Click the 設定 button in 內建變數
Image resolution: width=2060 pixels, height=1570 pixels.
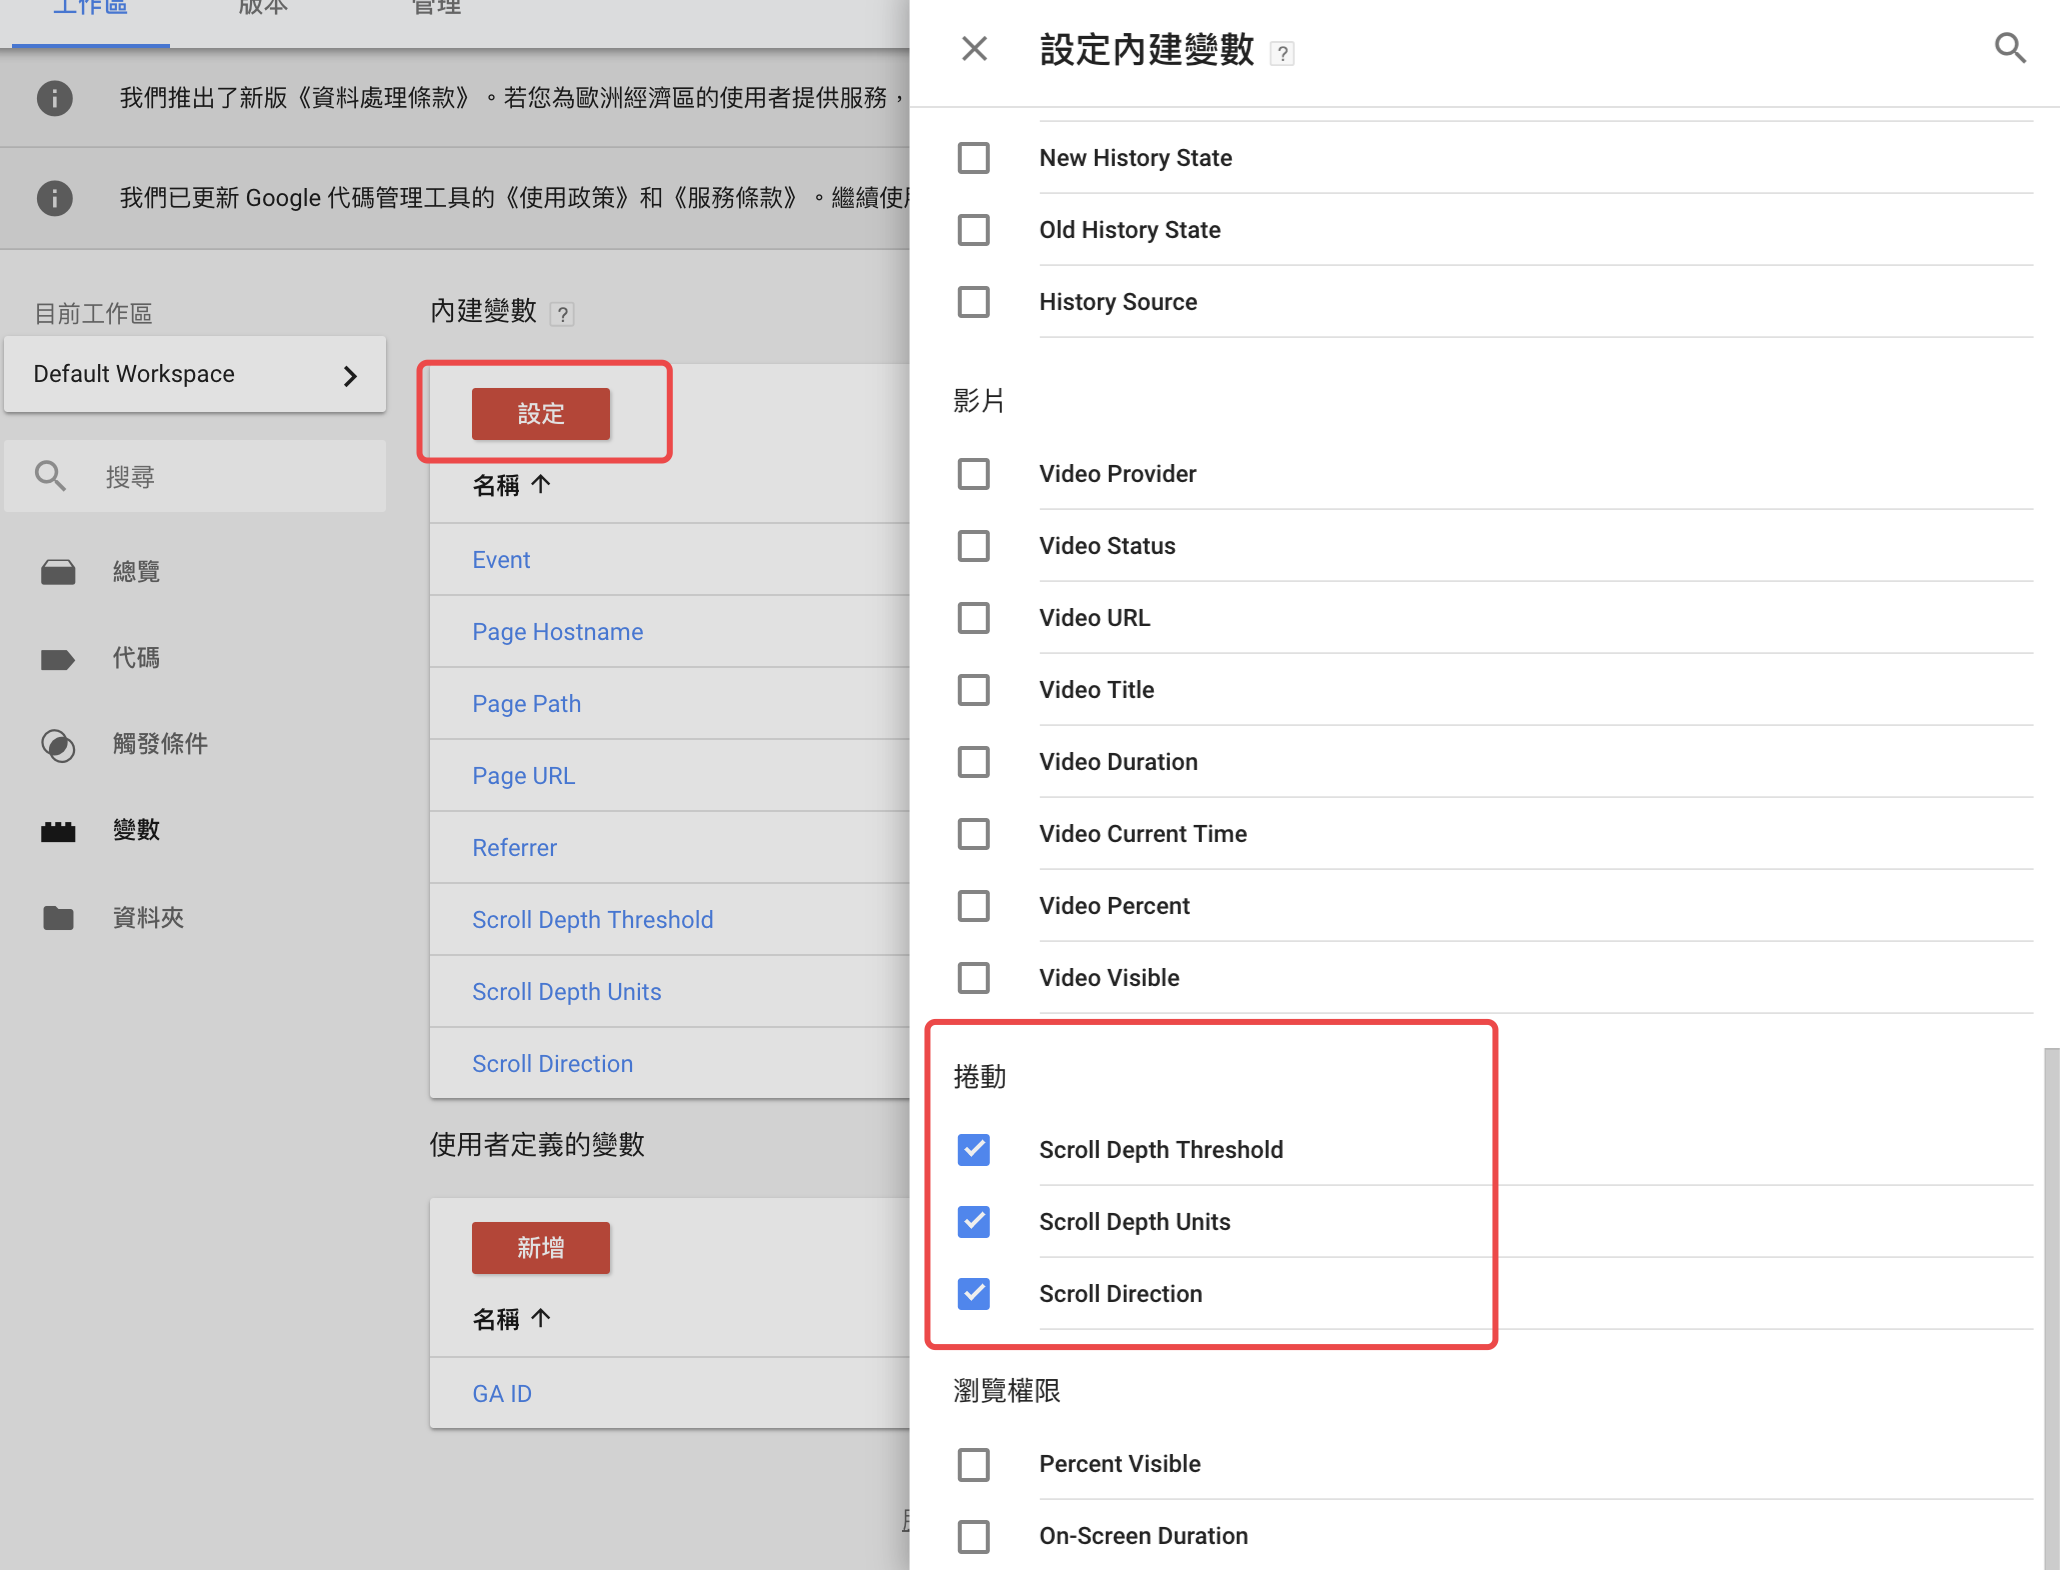click(x=541, y=416)
